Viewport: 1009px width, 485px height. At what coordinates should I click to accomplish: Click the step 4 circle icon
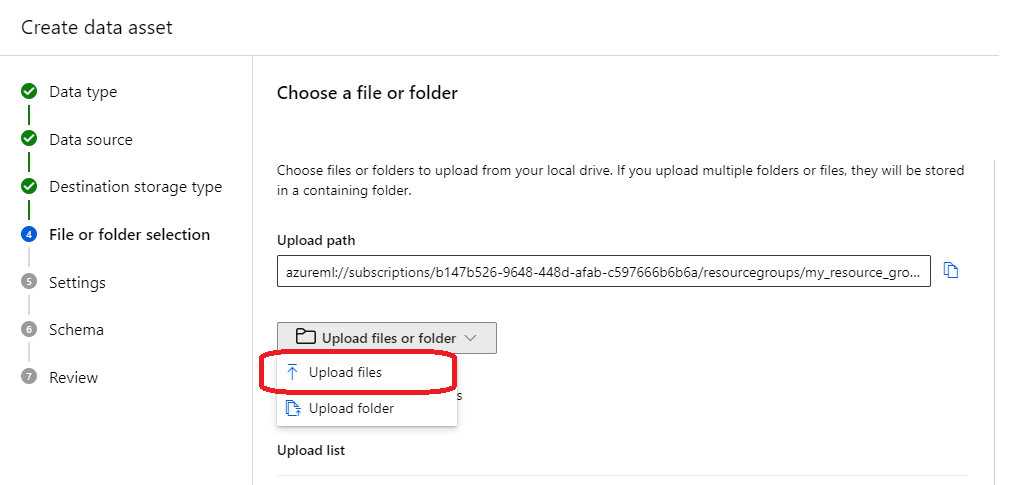point(28,235)
